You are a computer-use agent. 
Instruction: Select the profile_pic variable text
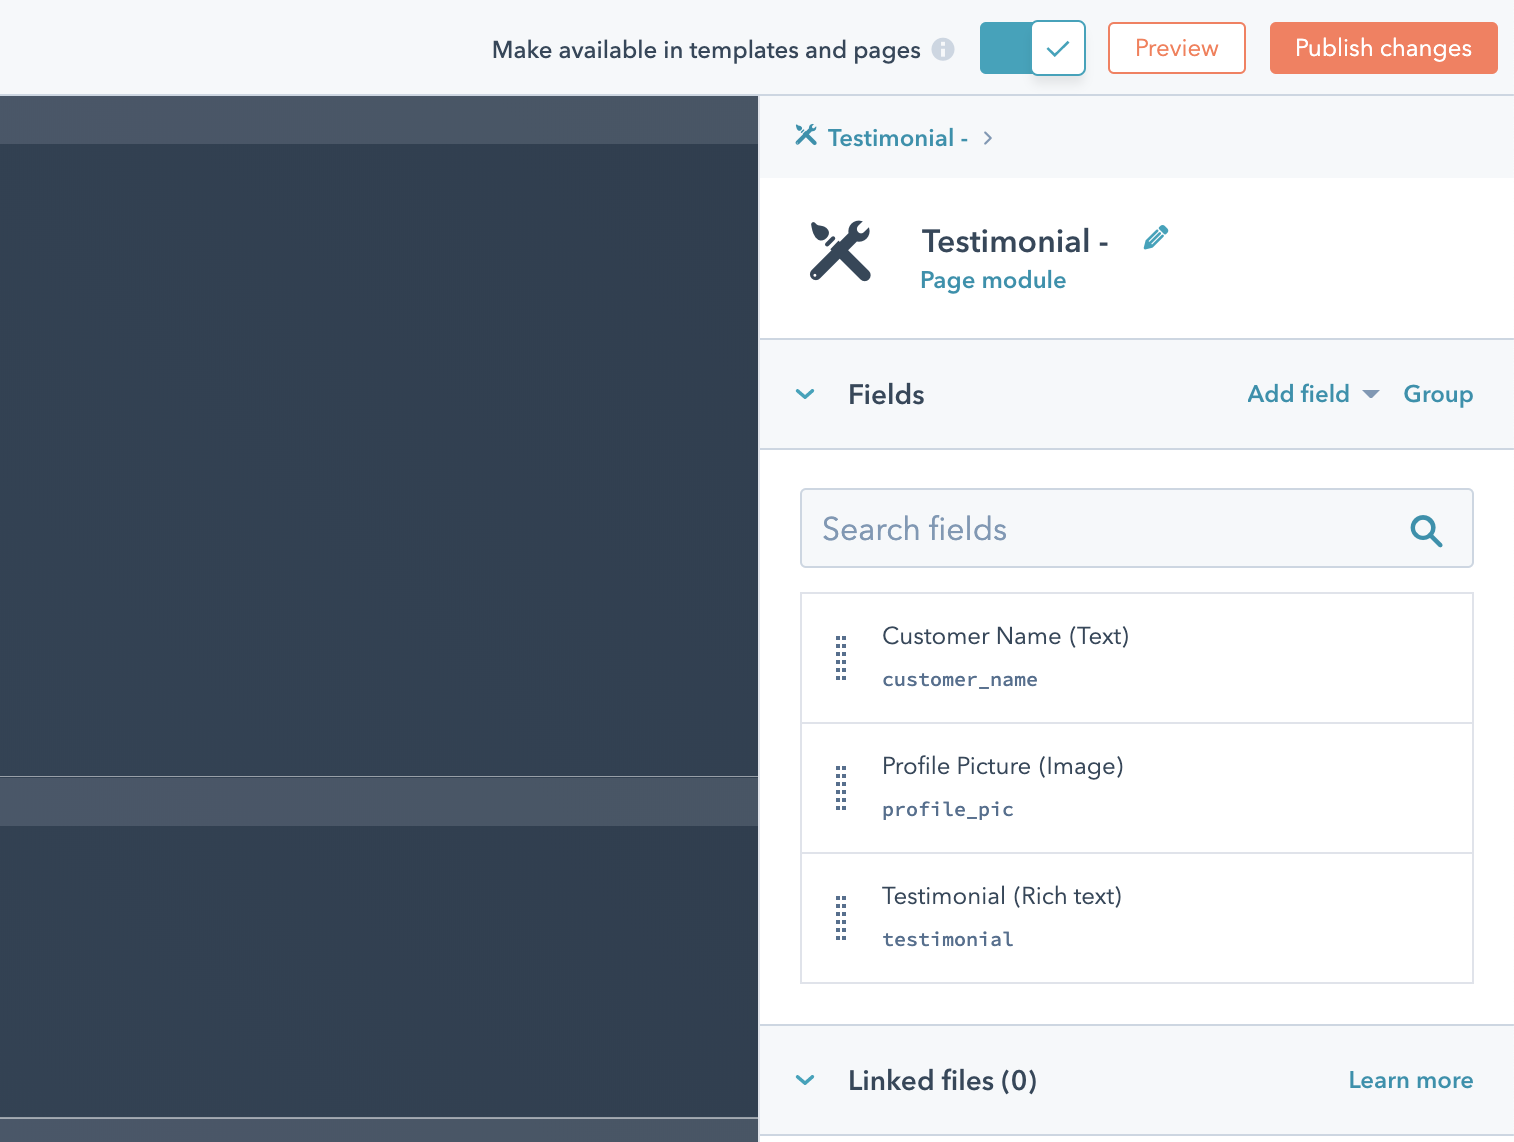point(948,810)
